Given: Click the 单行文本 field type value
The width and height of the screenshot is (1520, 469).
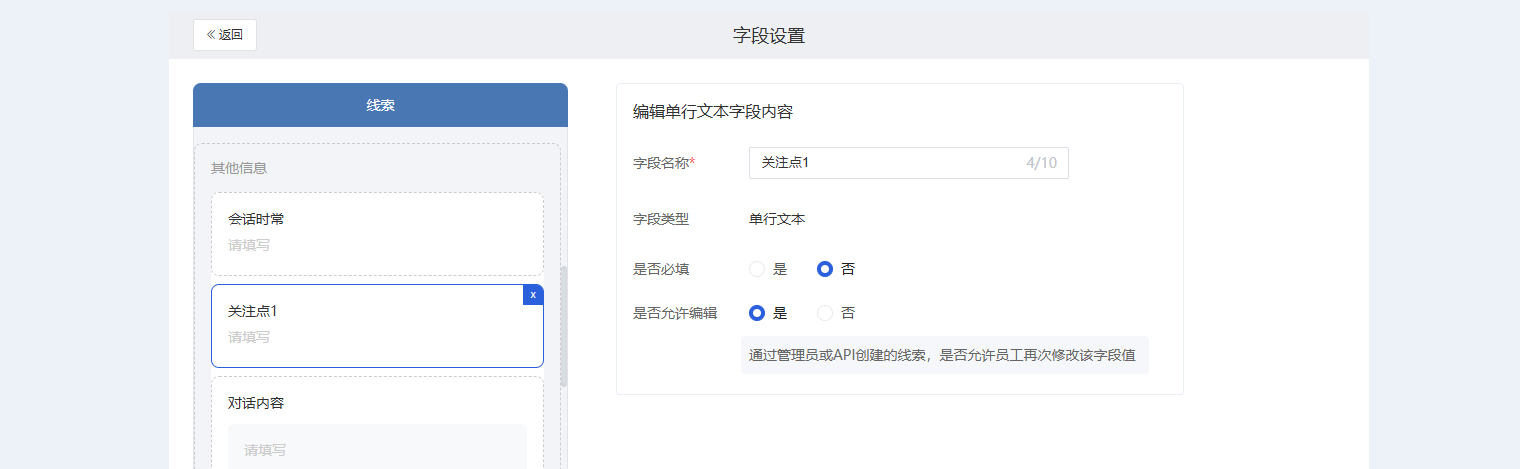Looking at the screenshot, I should pos(777,219).
